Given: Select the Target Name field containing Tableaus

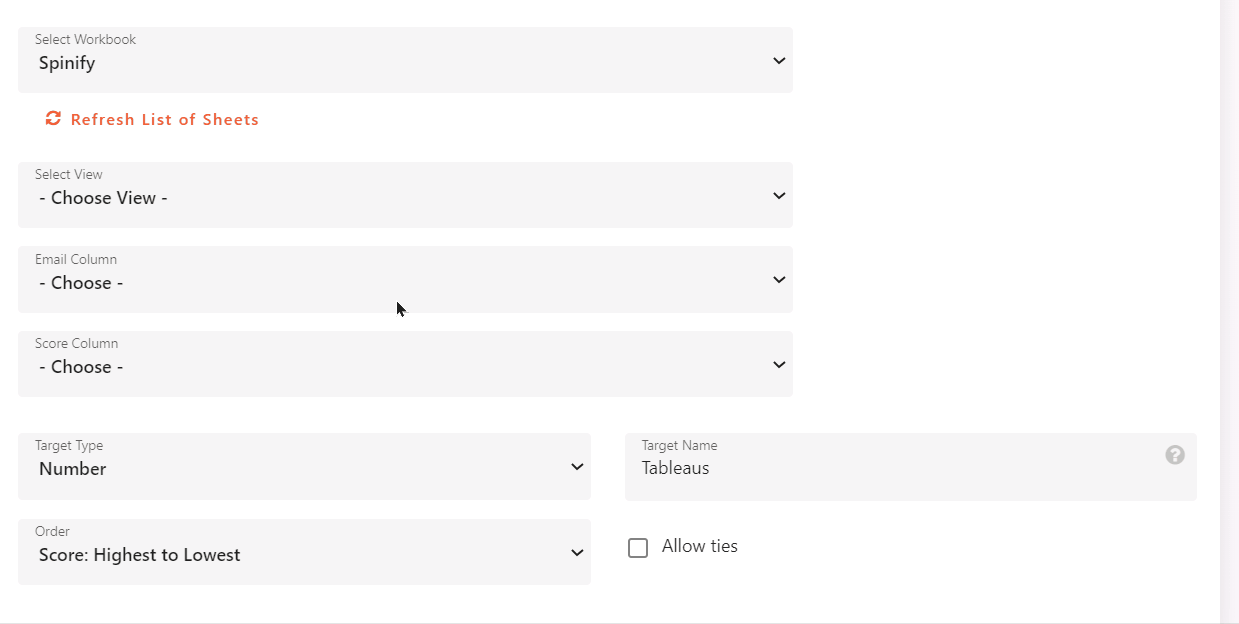Looking at the screenshot, I should tap(900, 468).
